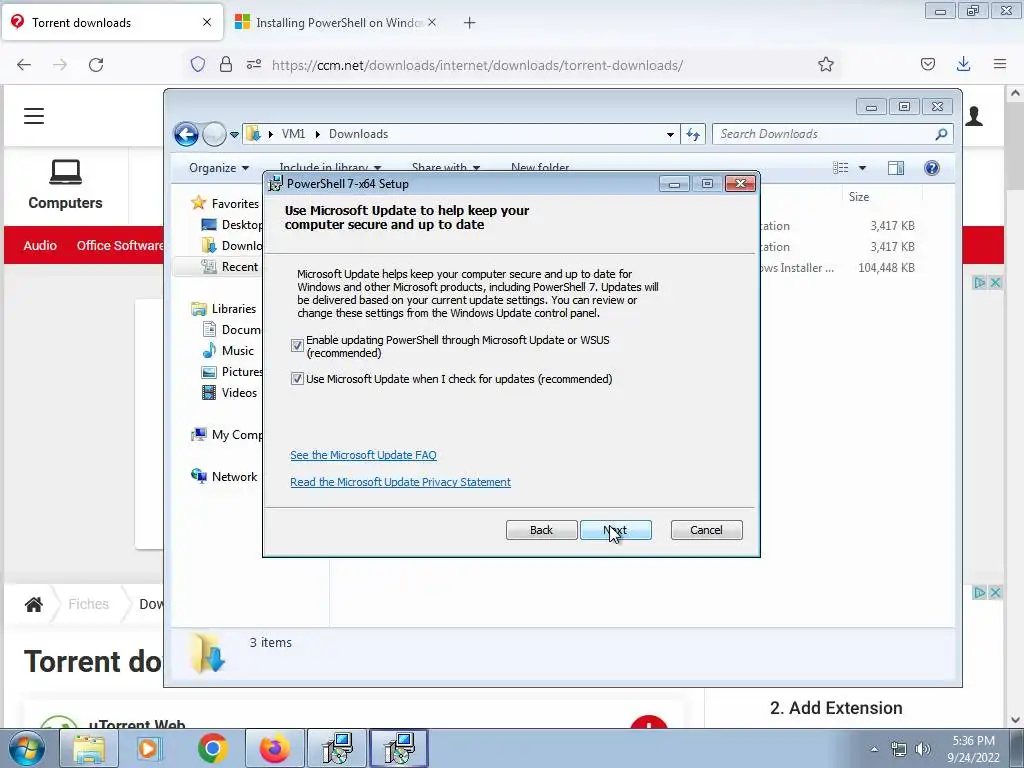Open the Firefox application menu

[x=1000, y=65]
